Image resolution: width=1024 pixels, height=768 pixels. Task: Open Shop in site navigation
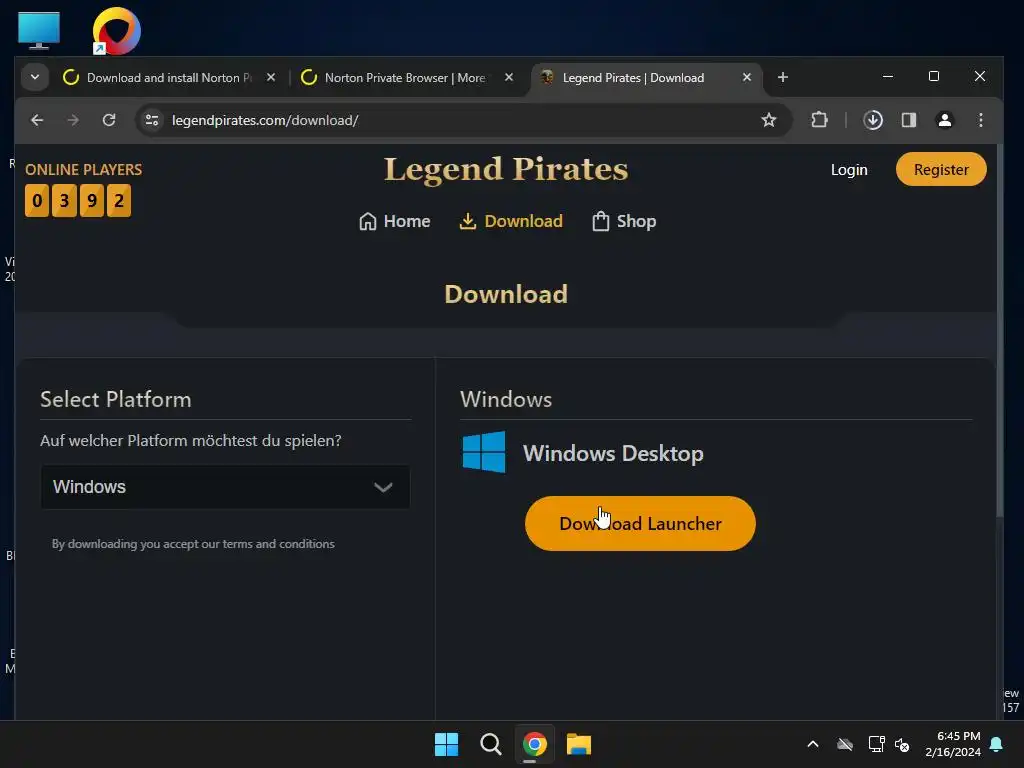pos(624,221)
